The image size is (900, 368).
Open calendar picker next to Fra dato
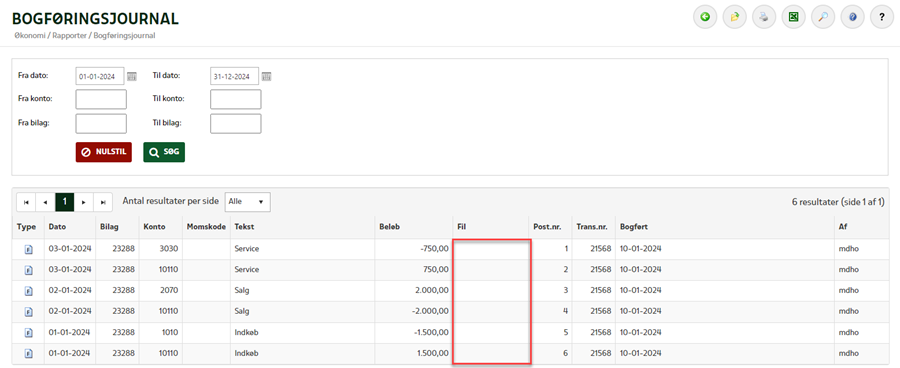tap(132, 76)
